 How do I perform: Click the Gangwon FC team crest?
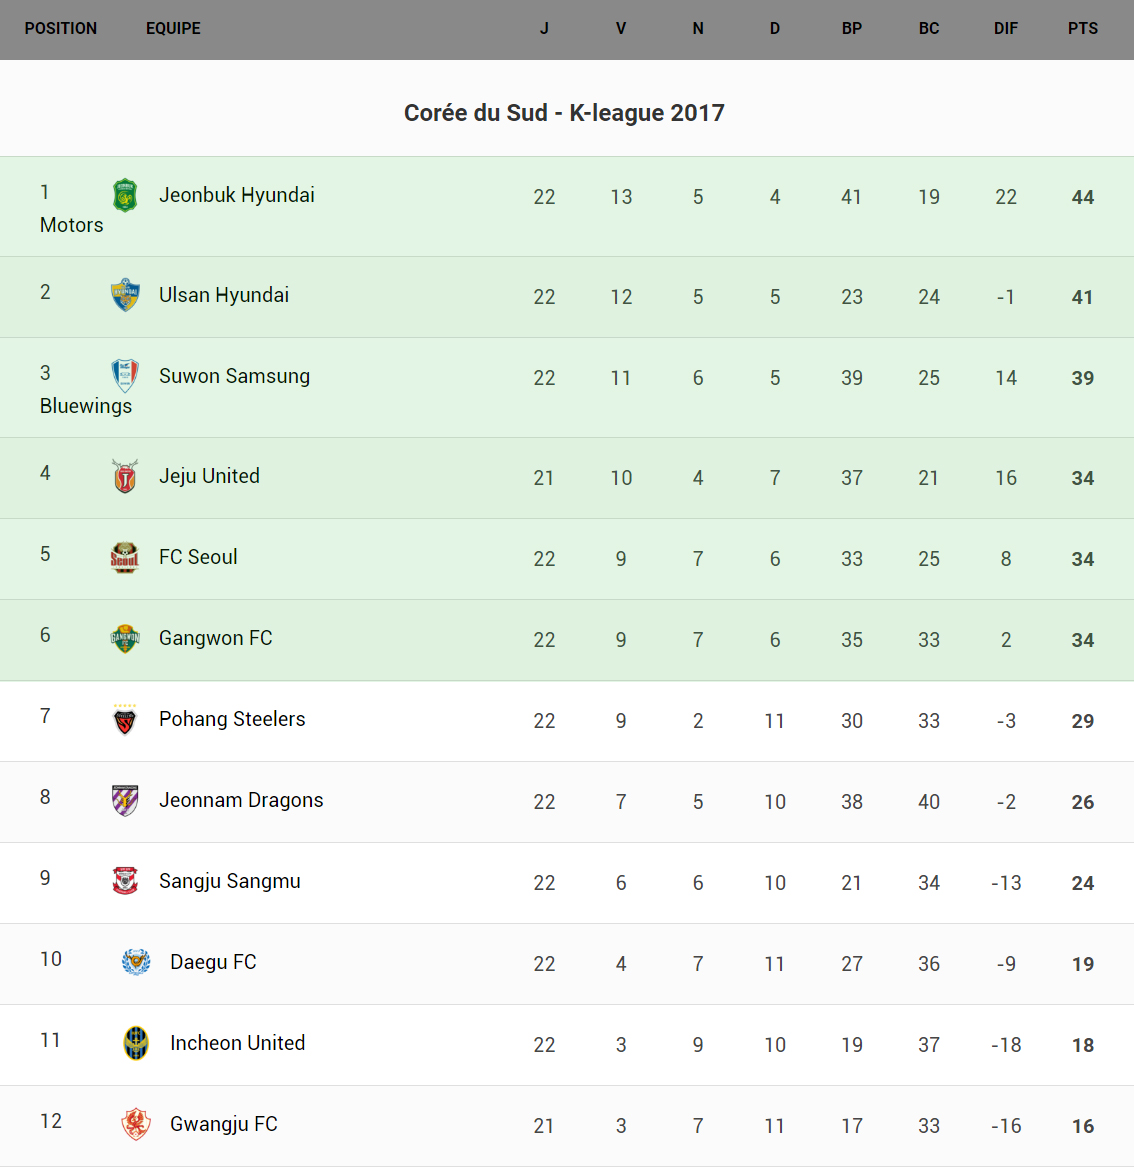[125, 638]
